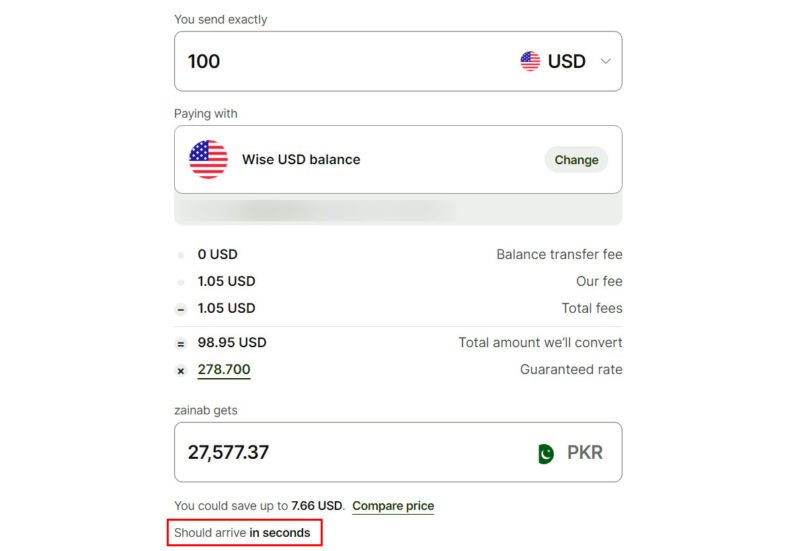Click the equals symbol beside 98.95 USD
The width and height of the screenshot is (800, 551).
click(181, 343)
